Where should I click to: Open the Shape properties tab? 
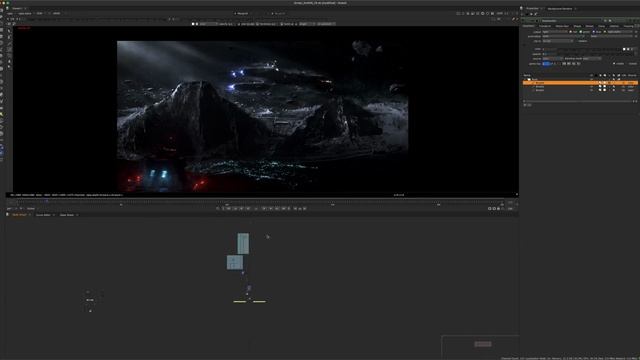[x=577, y=26]
